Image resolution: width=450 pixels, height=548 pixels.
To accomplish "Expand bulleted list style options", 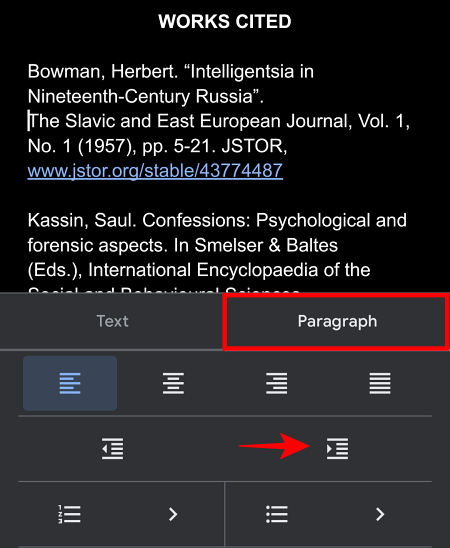I will pos(380,514).
